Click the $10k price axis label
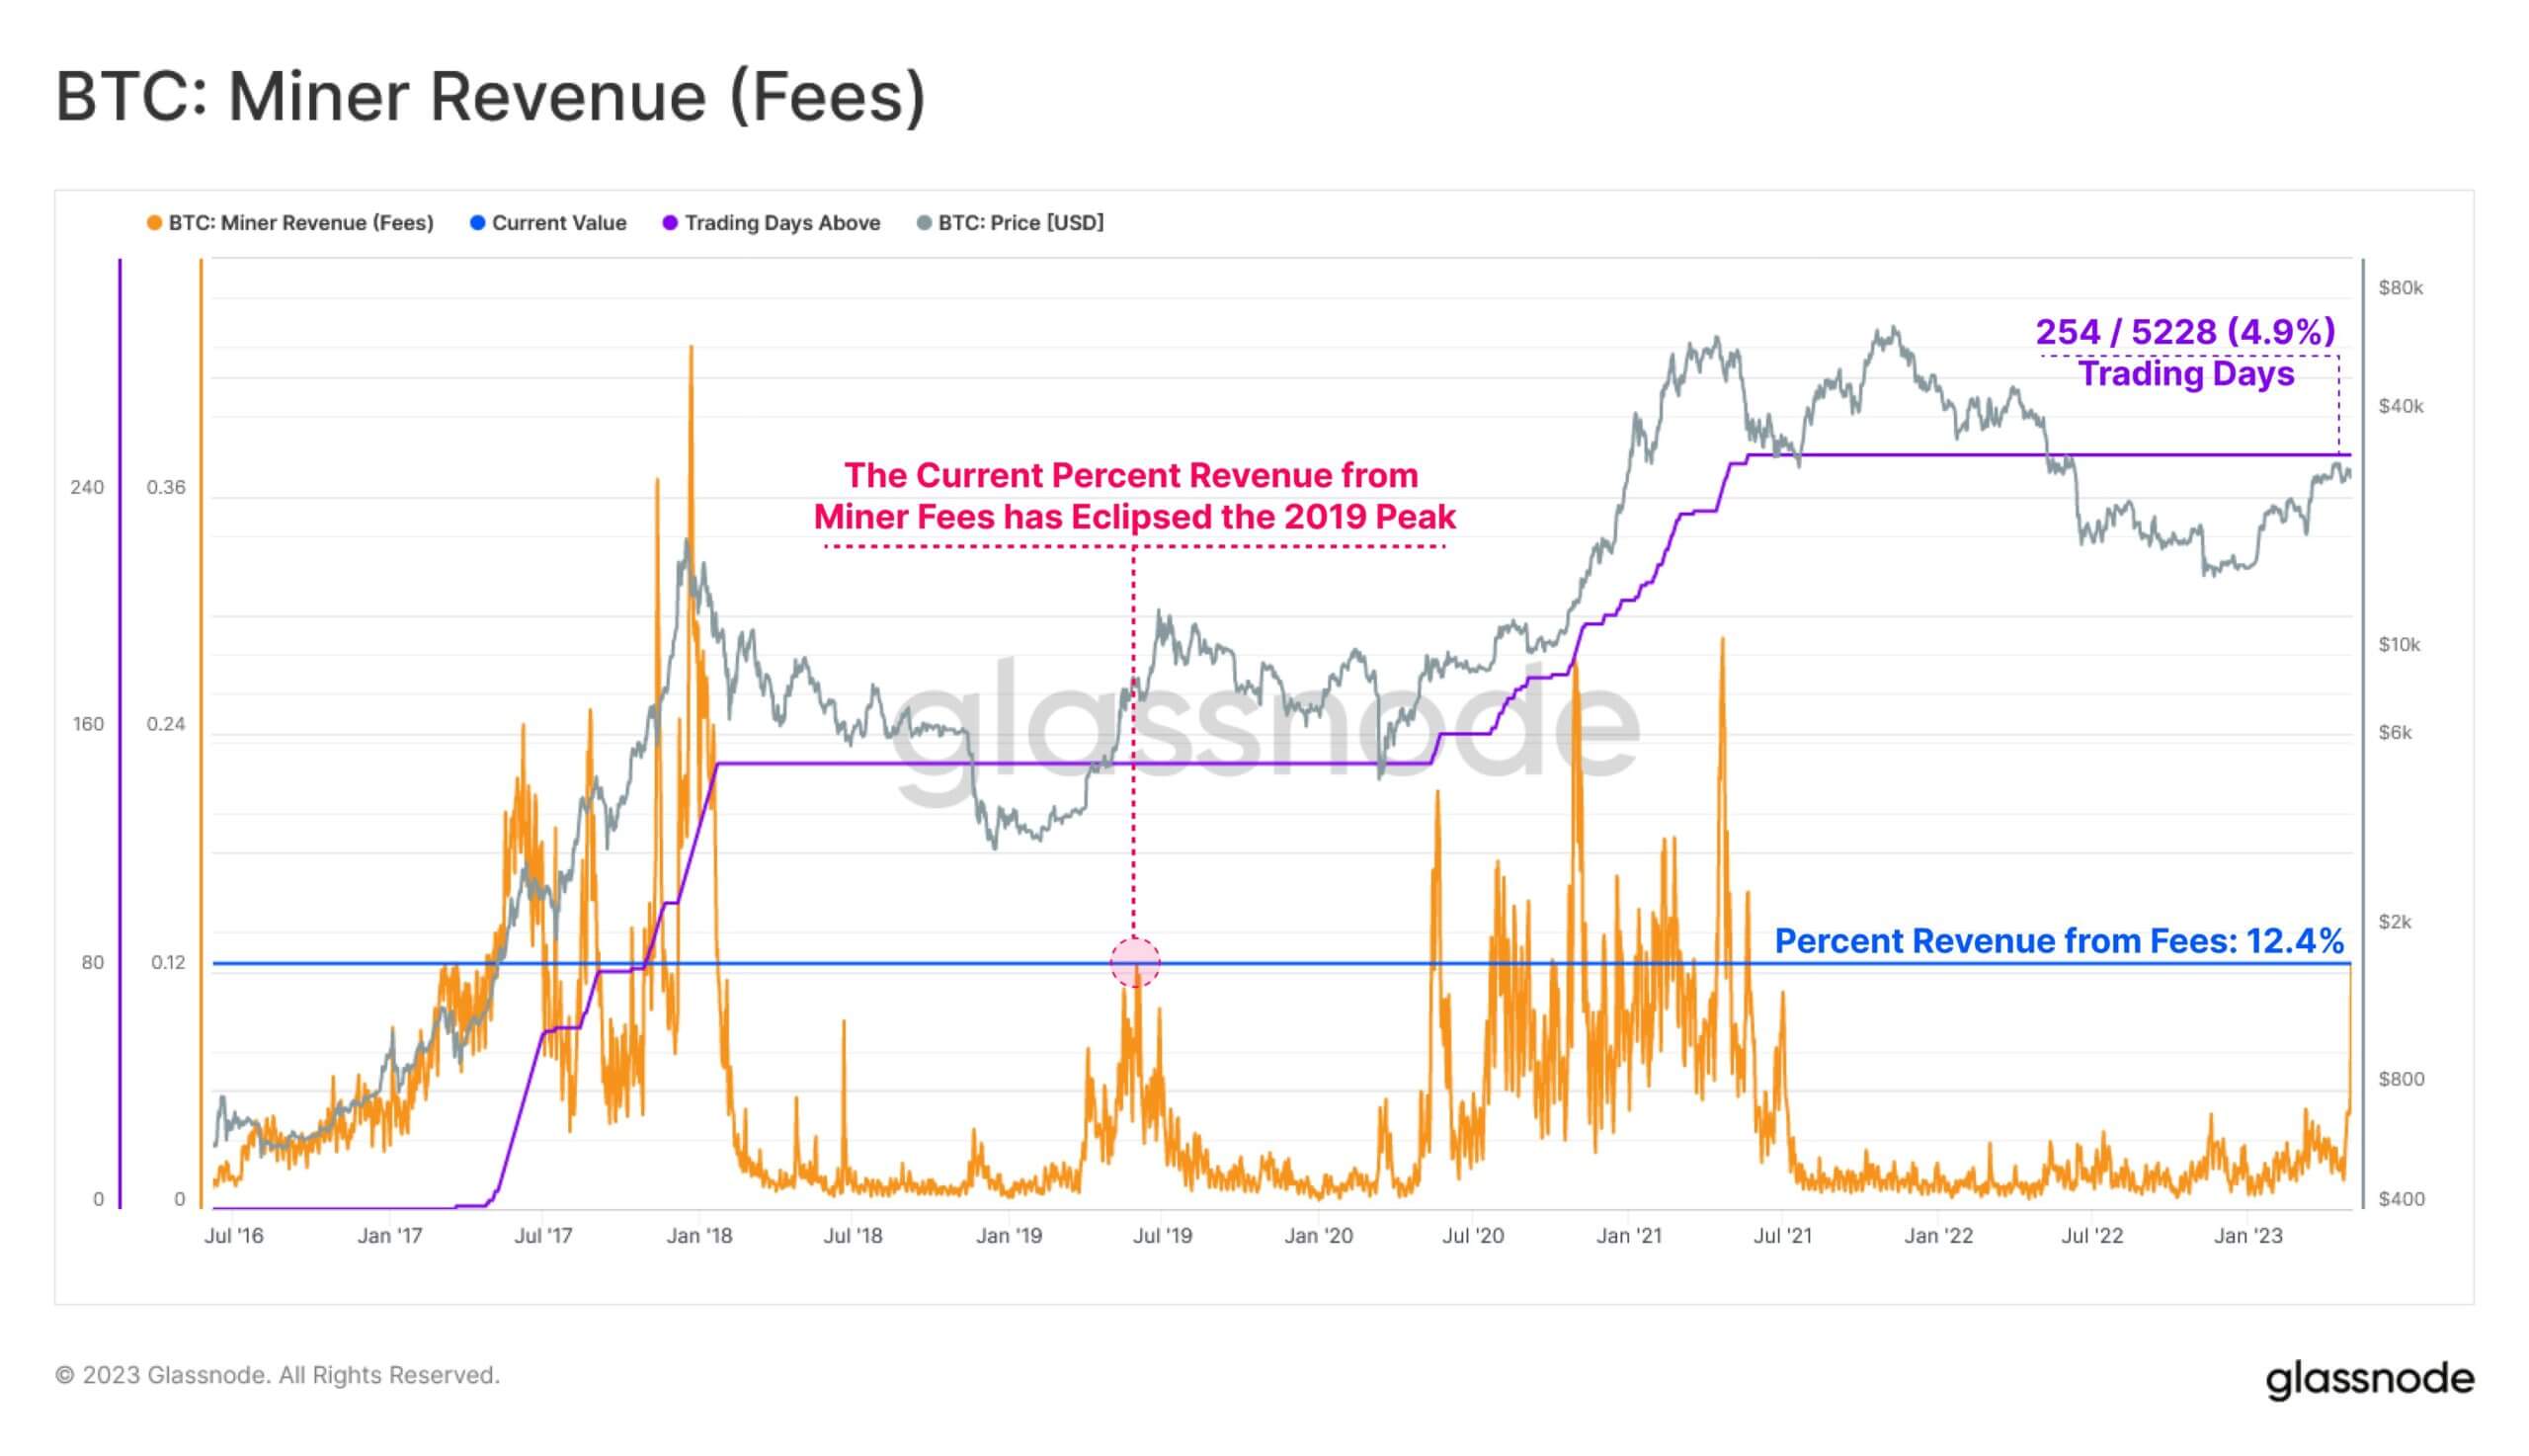The height and width of the screenshot is (1456, 2529). click(x=2399, y=645)
